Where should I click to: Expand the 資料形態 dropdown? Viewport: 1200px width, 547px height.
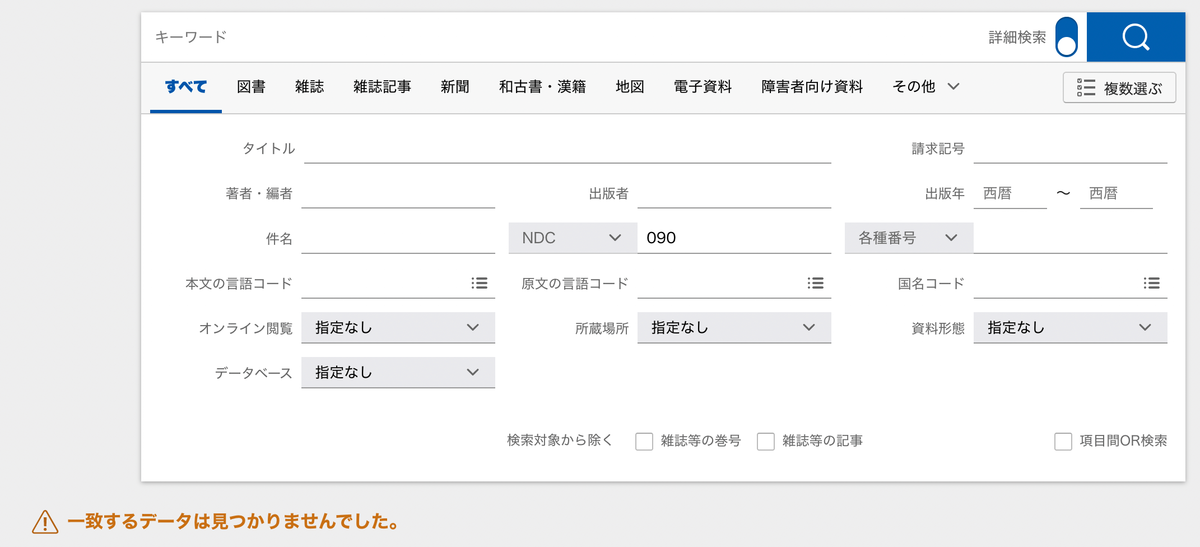[1070, 327]
